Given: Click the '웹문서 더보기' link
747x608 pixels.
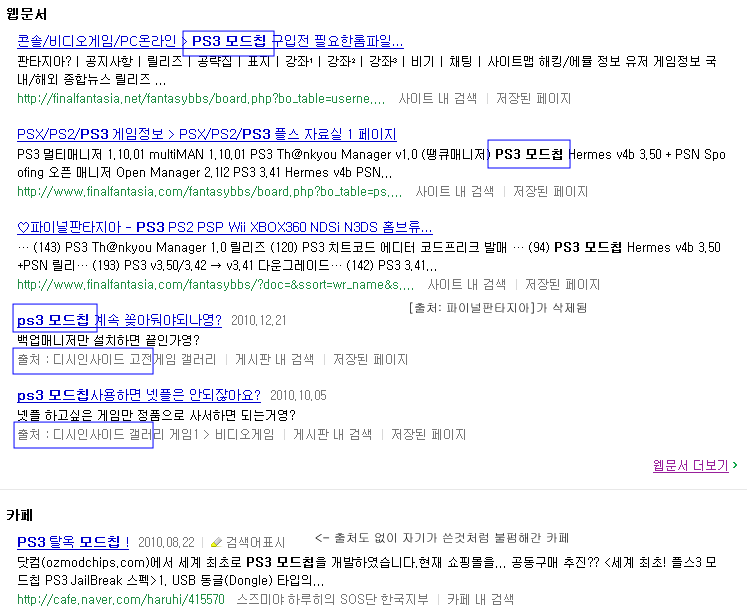Looking at the screenshot, I should tap(691, 466).
